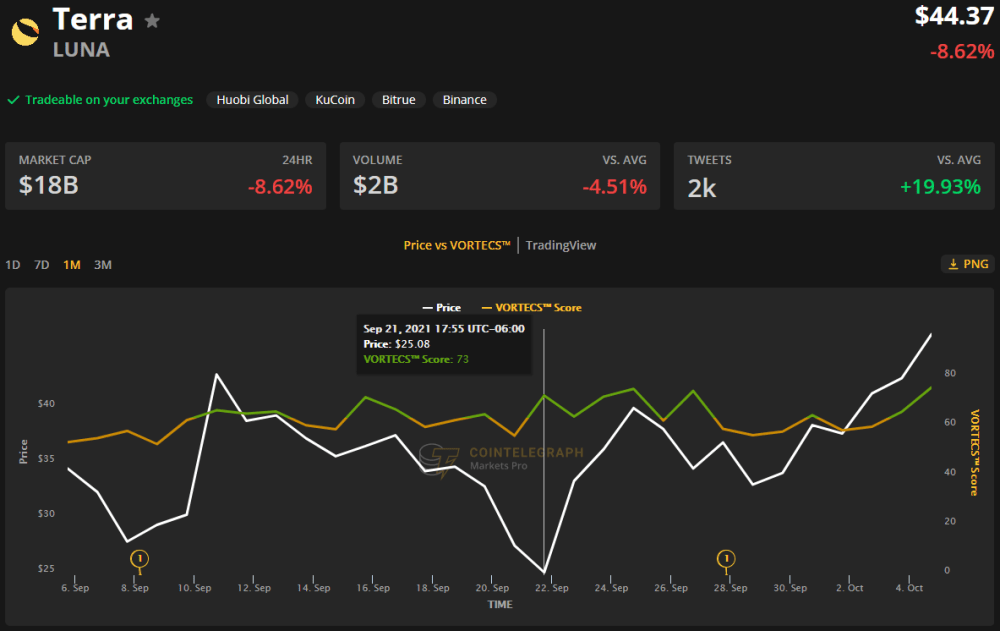Select the Binance exchange tag
This screenshot has height=631, width=1000.
pos(464,100)
